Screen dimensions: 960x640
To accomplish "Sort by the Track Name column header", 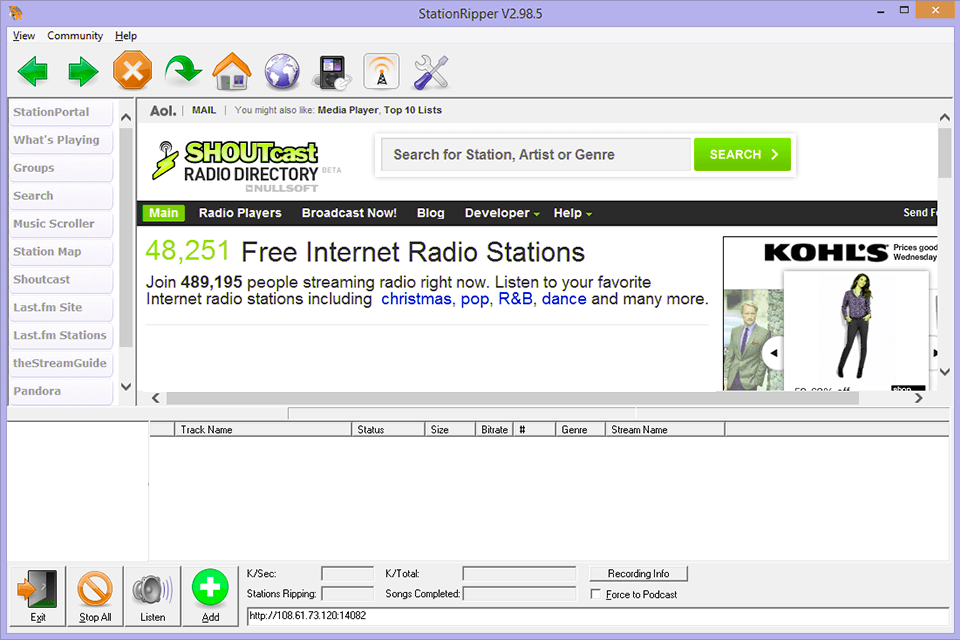I will tap(263, 430).
